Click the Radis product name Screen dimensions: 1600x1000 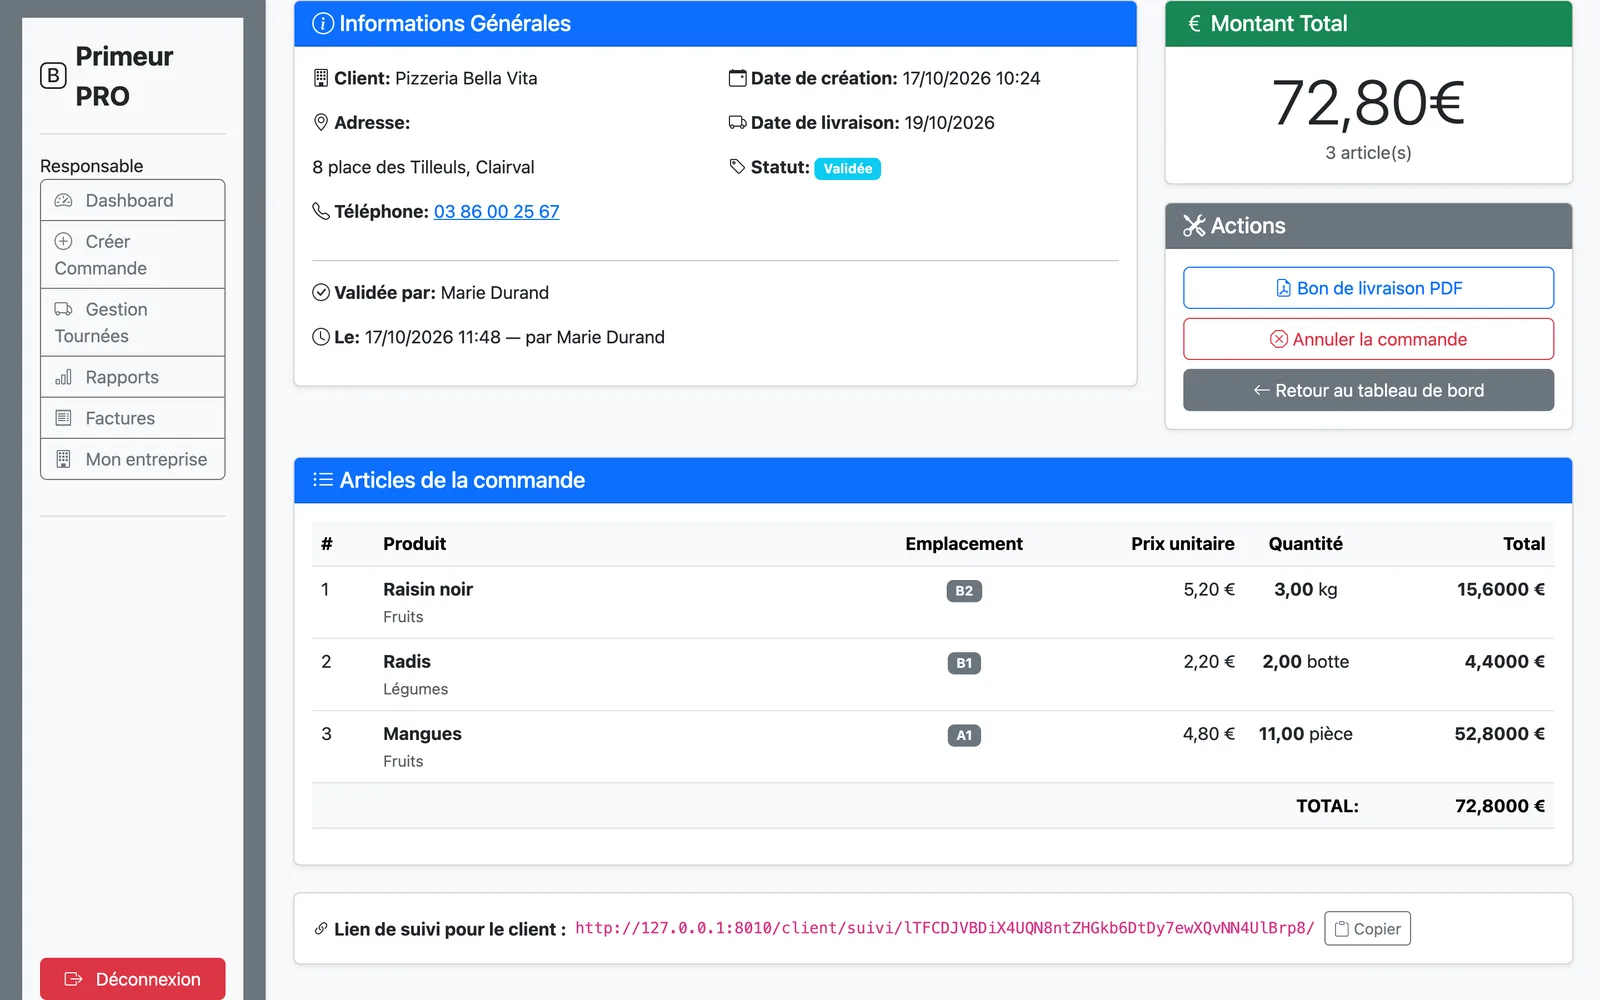pyautogui.click(x=407, y=661)
